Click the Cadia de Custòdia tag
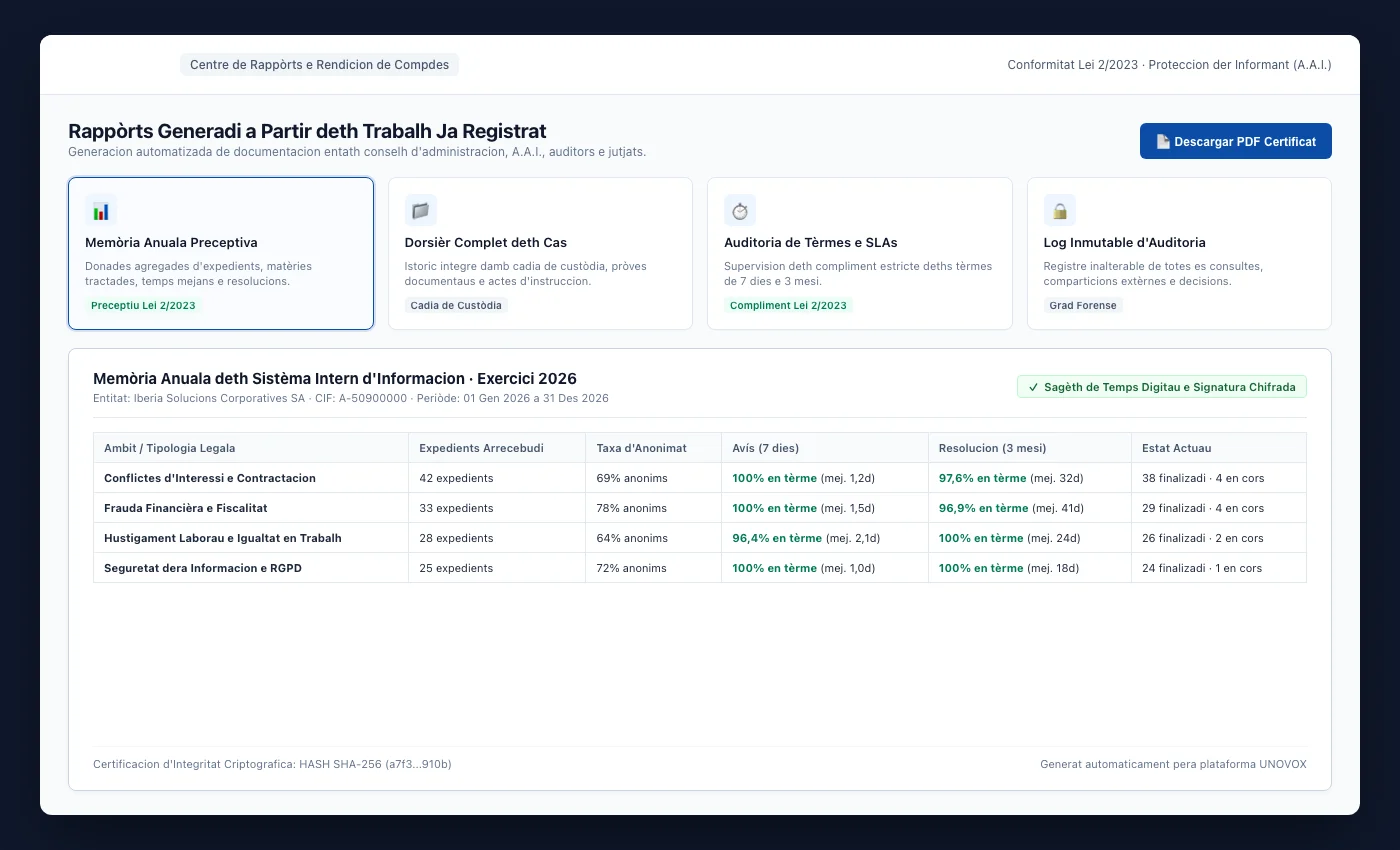This screenshot has width=1400, height=850. pyautogui.click(x=456, y=305)
